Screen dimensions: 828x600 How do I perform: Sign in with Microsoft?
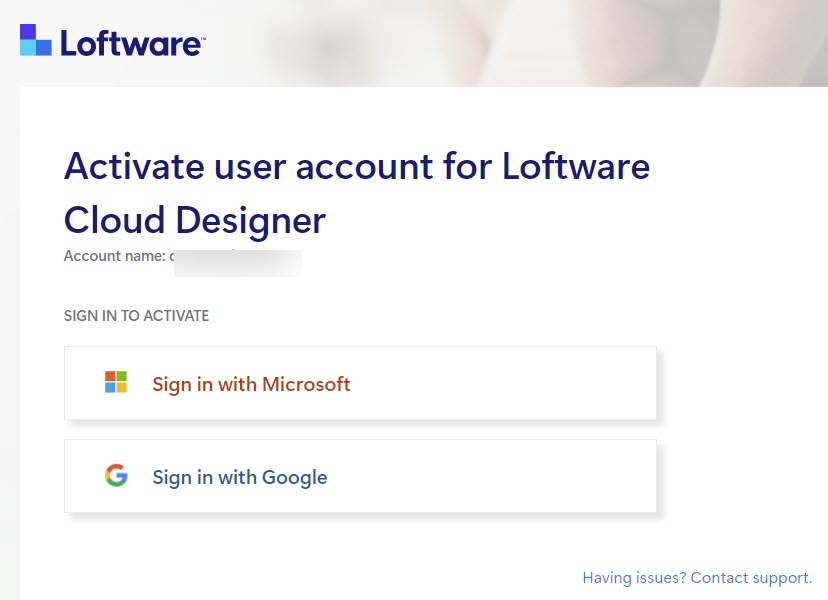(360, 383)
